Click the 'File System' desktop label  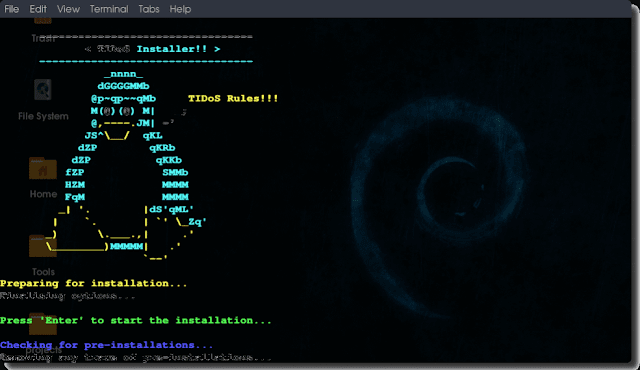point(43,116)
